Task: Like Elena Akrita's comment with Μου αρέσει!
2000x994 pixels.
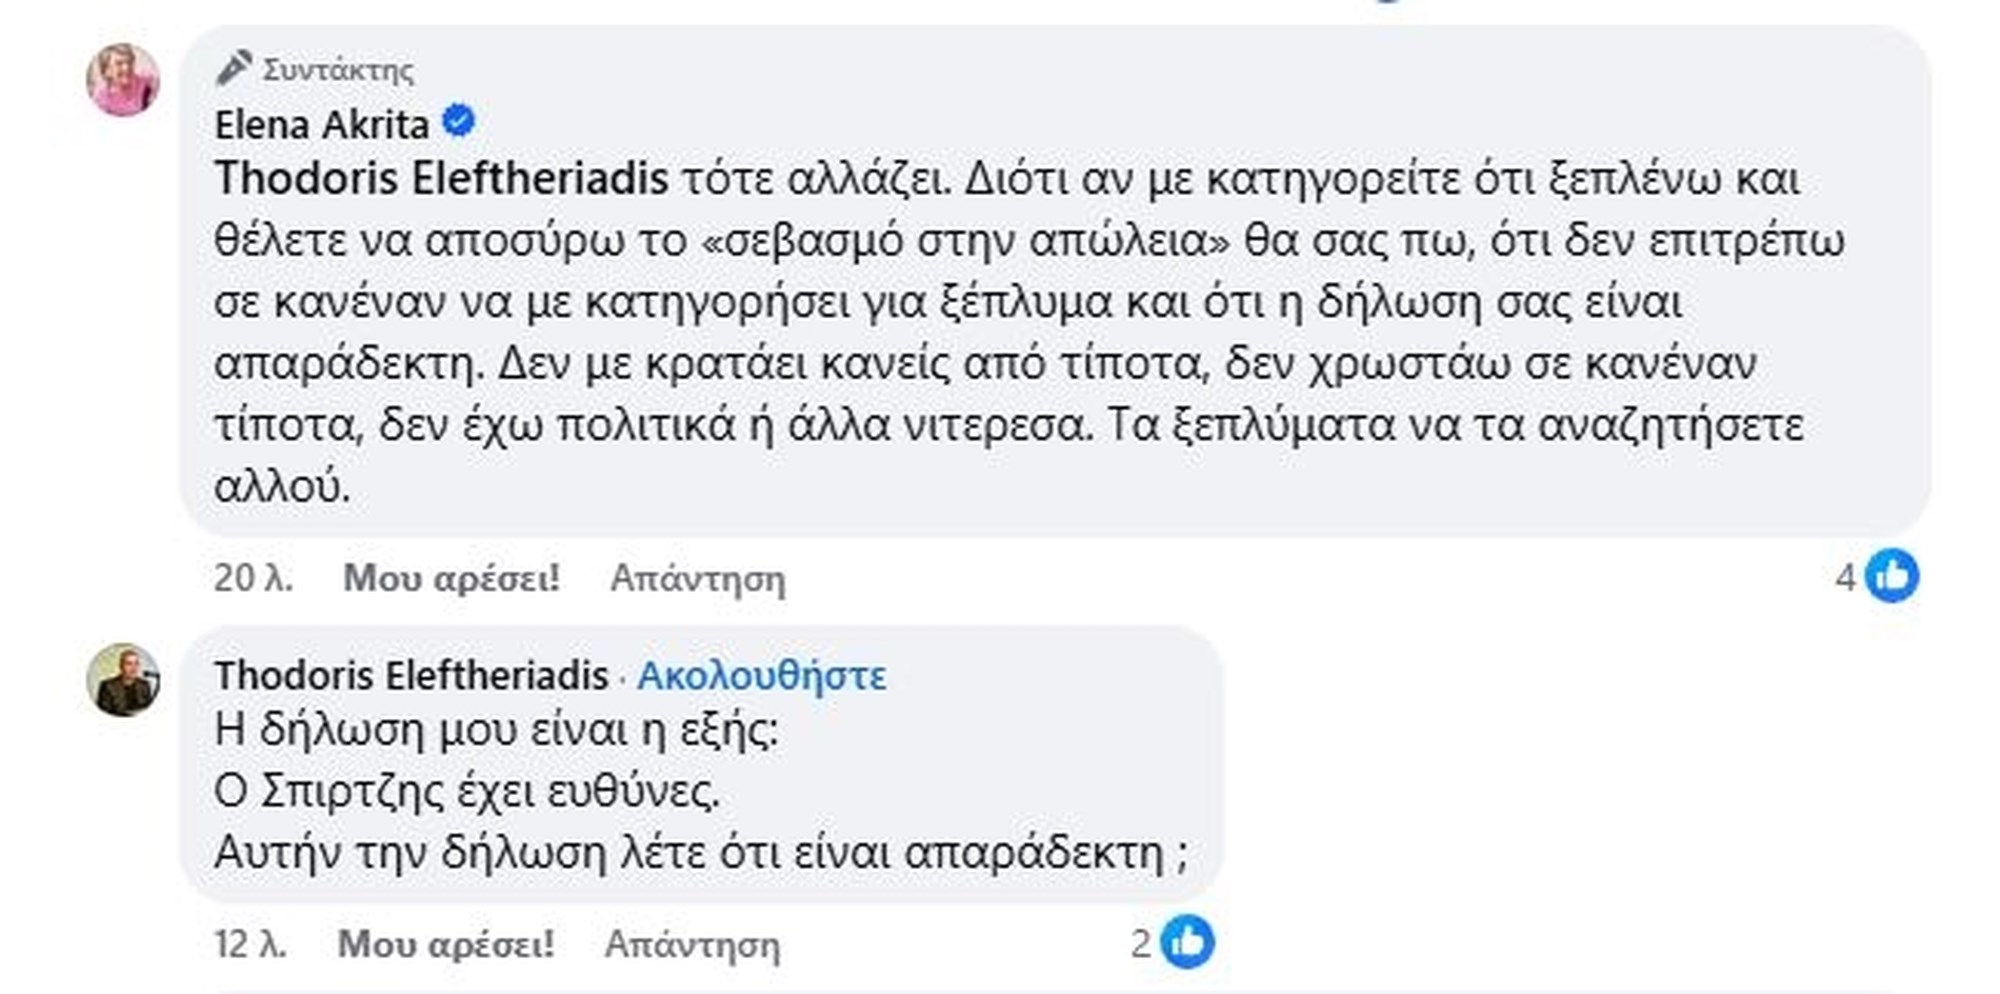Action: pos(451,578)
